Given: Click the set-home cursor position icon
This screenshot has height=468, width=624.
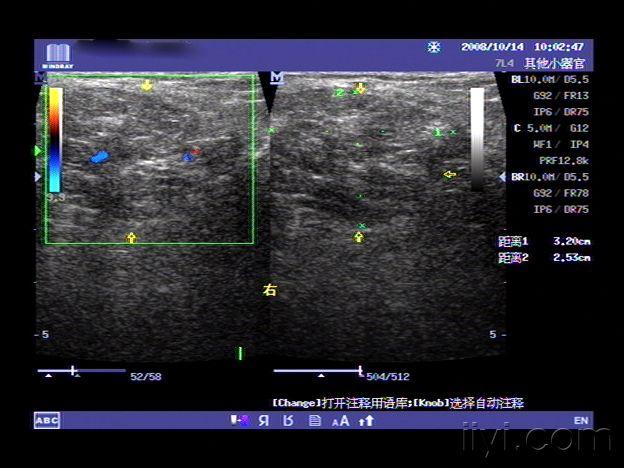Looking at the screenshot, I should pyautogui.click(x=240, y=420).
